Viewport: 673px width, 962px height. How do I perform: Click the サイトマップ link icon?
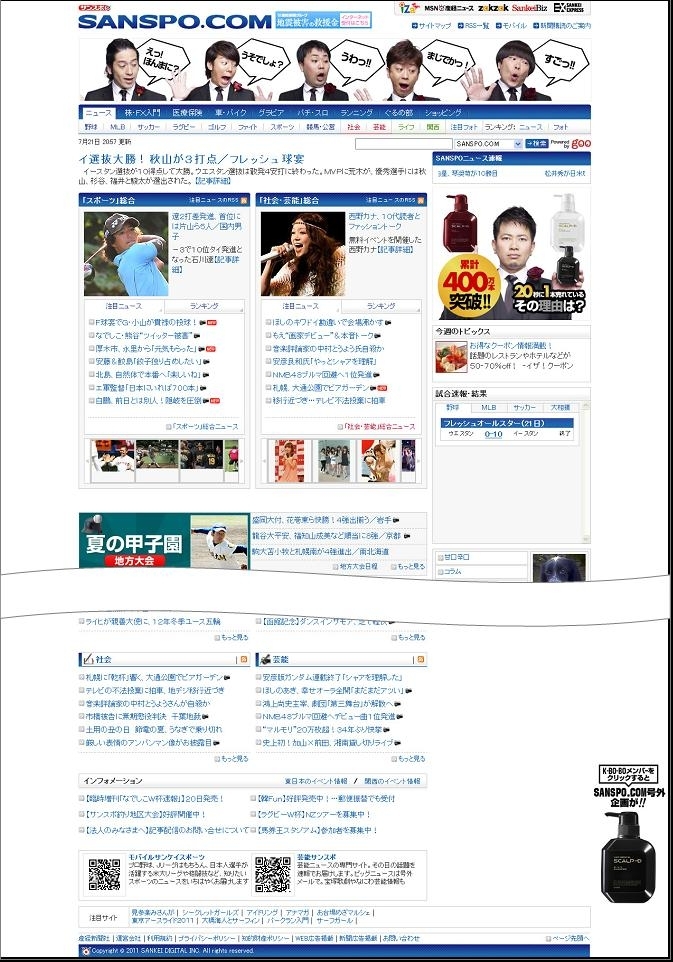(x=415, y=26)
